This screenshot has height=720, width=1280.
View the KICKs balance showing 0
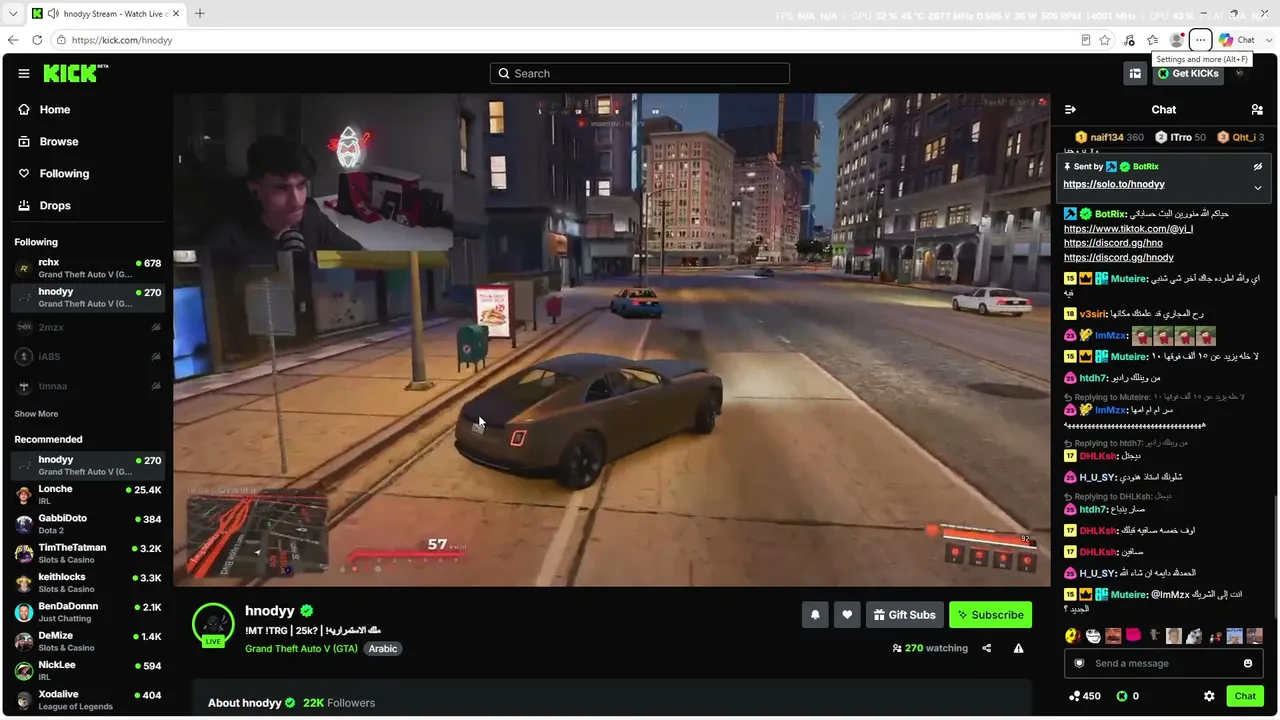1128,696
